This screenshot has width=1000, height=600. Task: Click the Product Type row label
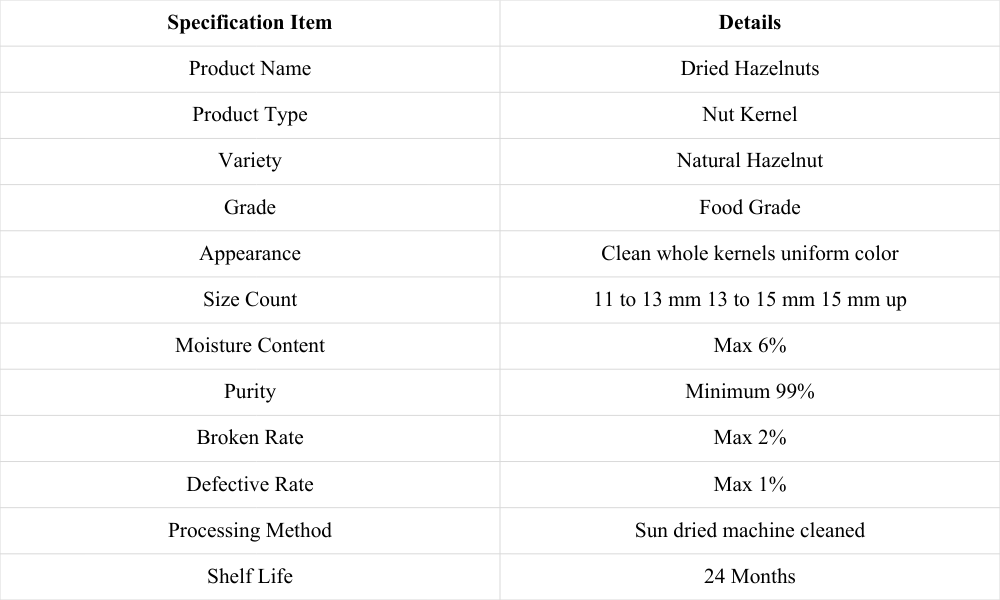[249, 115]
